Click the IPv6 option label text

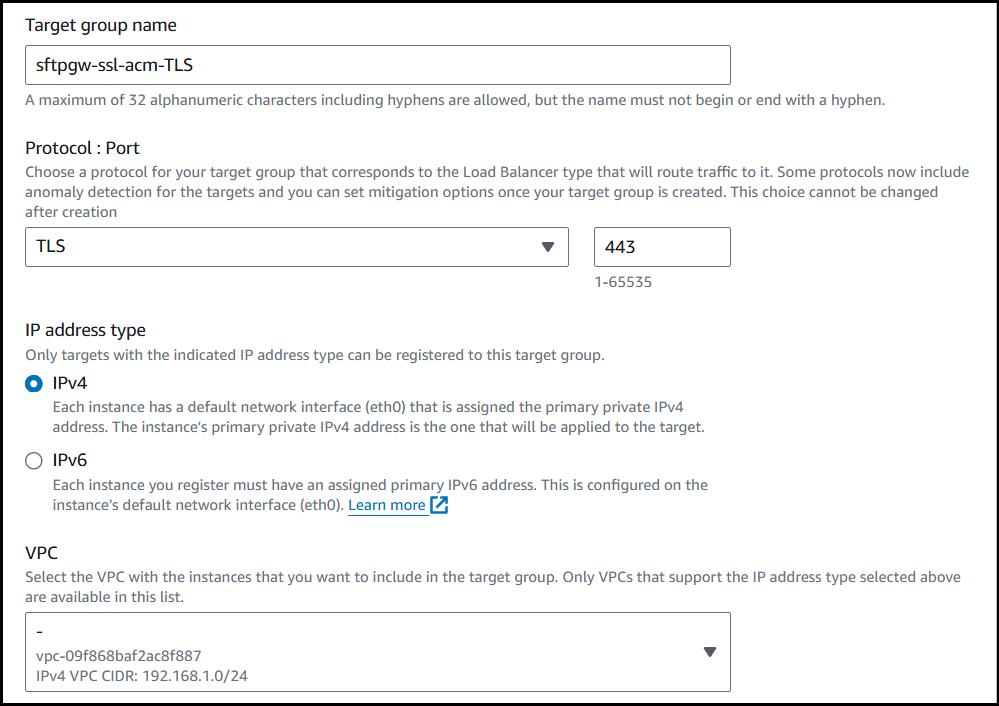[70, 461]
